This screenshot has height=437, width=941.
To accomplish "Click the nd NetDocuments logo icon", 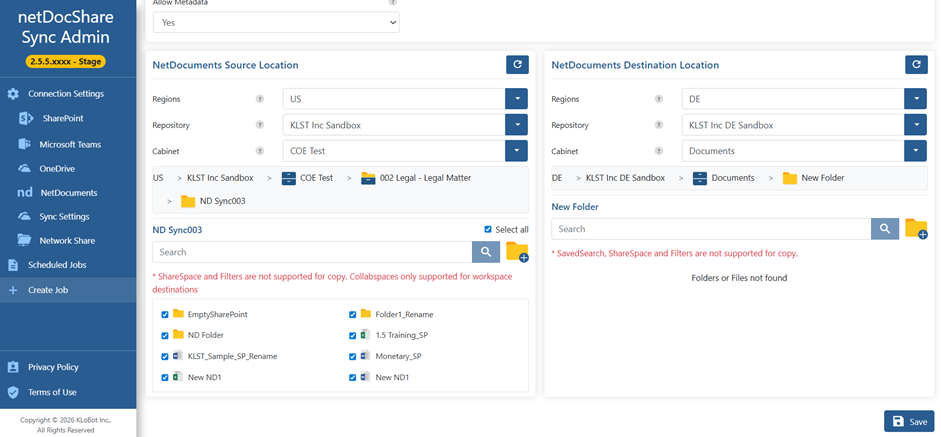I will click(25, 193).
